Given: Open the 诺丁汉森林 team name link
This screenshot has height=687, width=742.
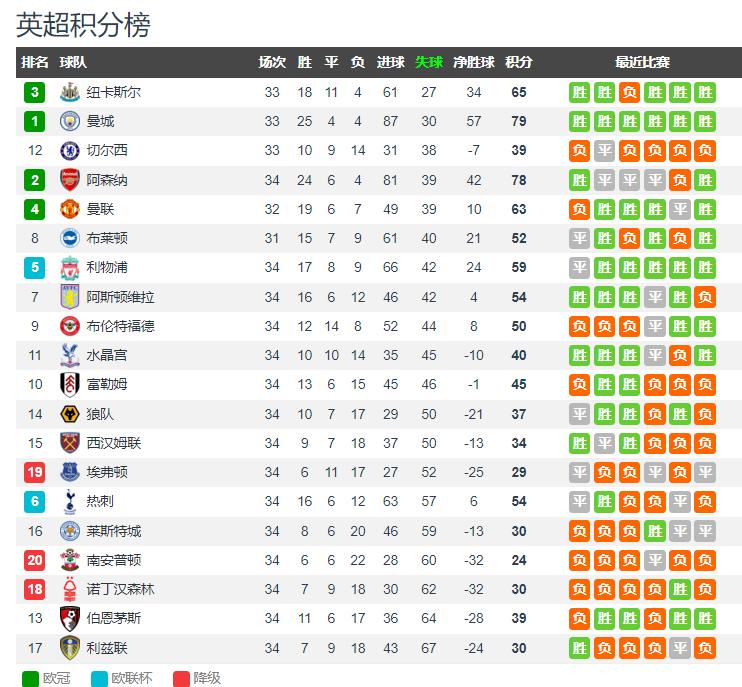Looking at the screenshot, I should [x=120, y=589].
